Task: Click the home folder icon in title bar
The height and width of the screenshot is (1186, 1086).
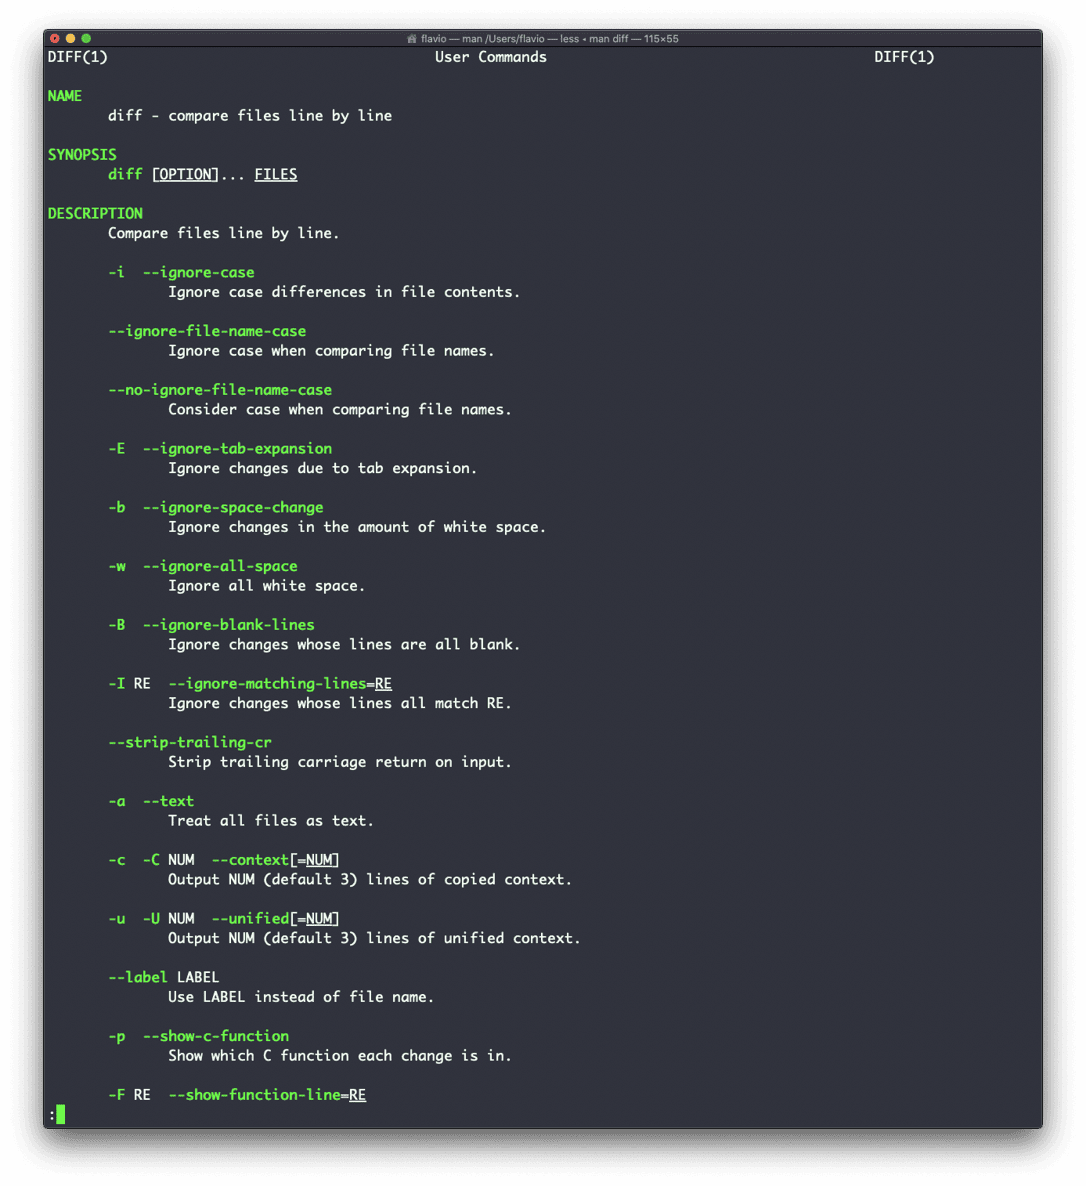Action: [411, 39]
